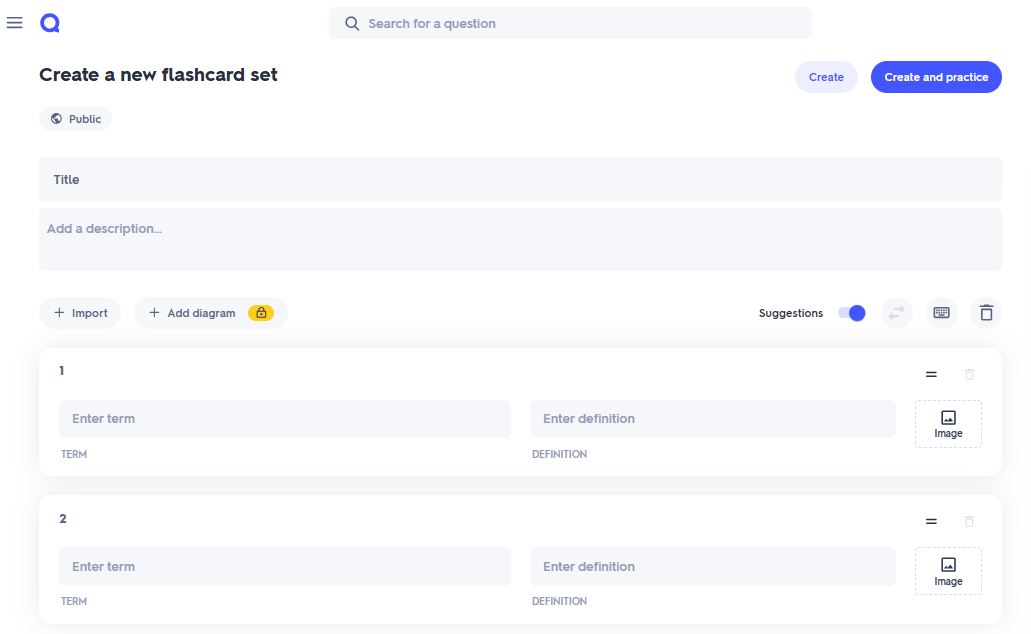Grab the reorder handle on card 2
The width and height of the screenshot is (1031, 634).
(x=931, y=522)
